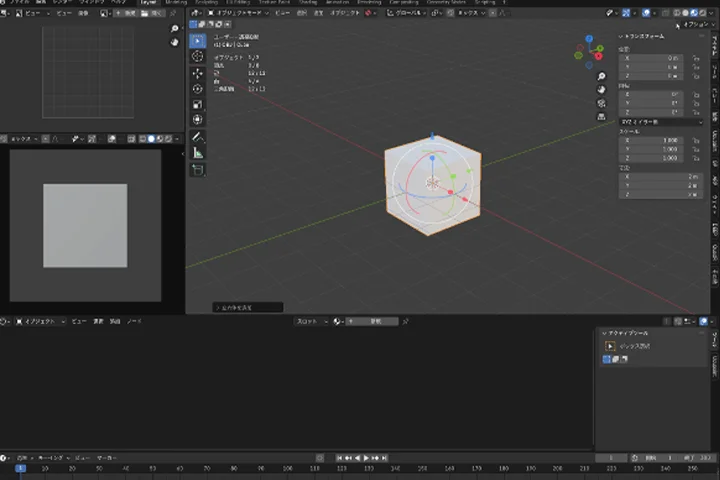Image resolution: width=720 pixels, height=480 pixels.
Task: Toggle X-ray mode in 3D viewport header
Action: point(665,13)
